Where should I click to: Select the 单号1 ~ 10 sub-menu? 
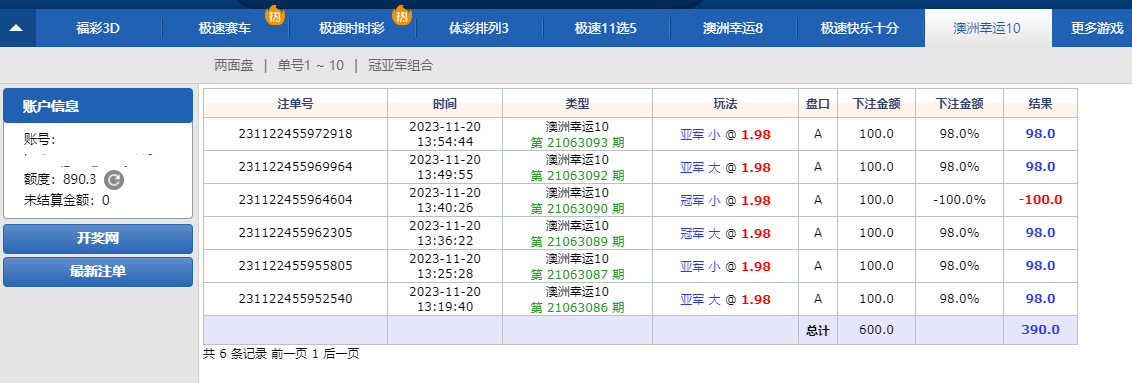click(310, 66)
